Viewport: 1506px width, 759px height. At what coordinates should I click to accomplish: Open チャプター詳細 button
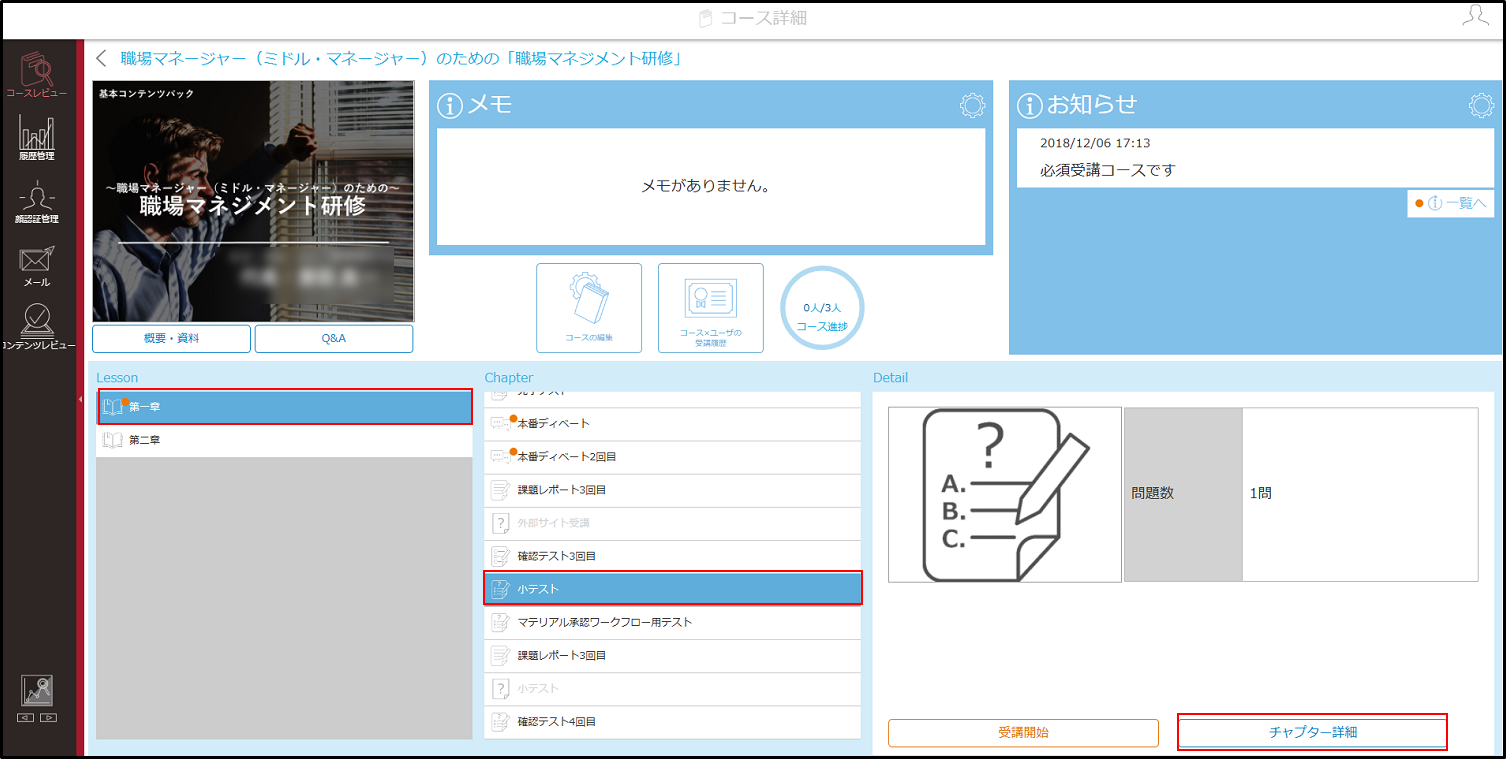[x=1313, y=733]
